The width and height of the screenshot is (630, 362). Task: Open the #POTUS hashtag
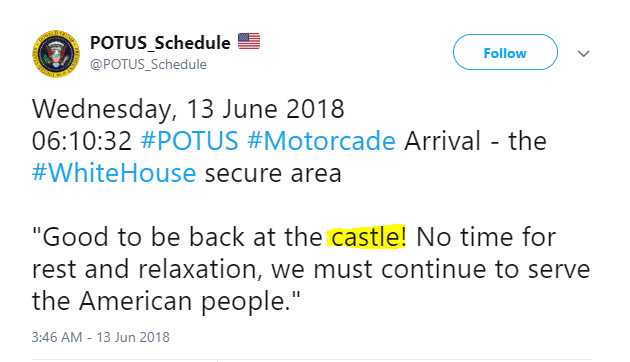click(190, 141)
